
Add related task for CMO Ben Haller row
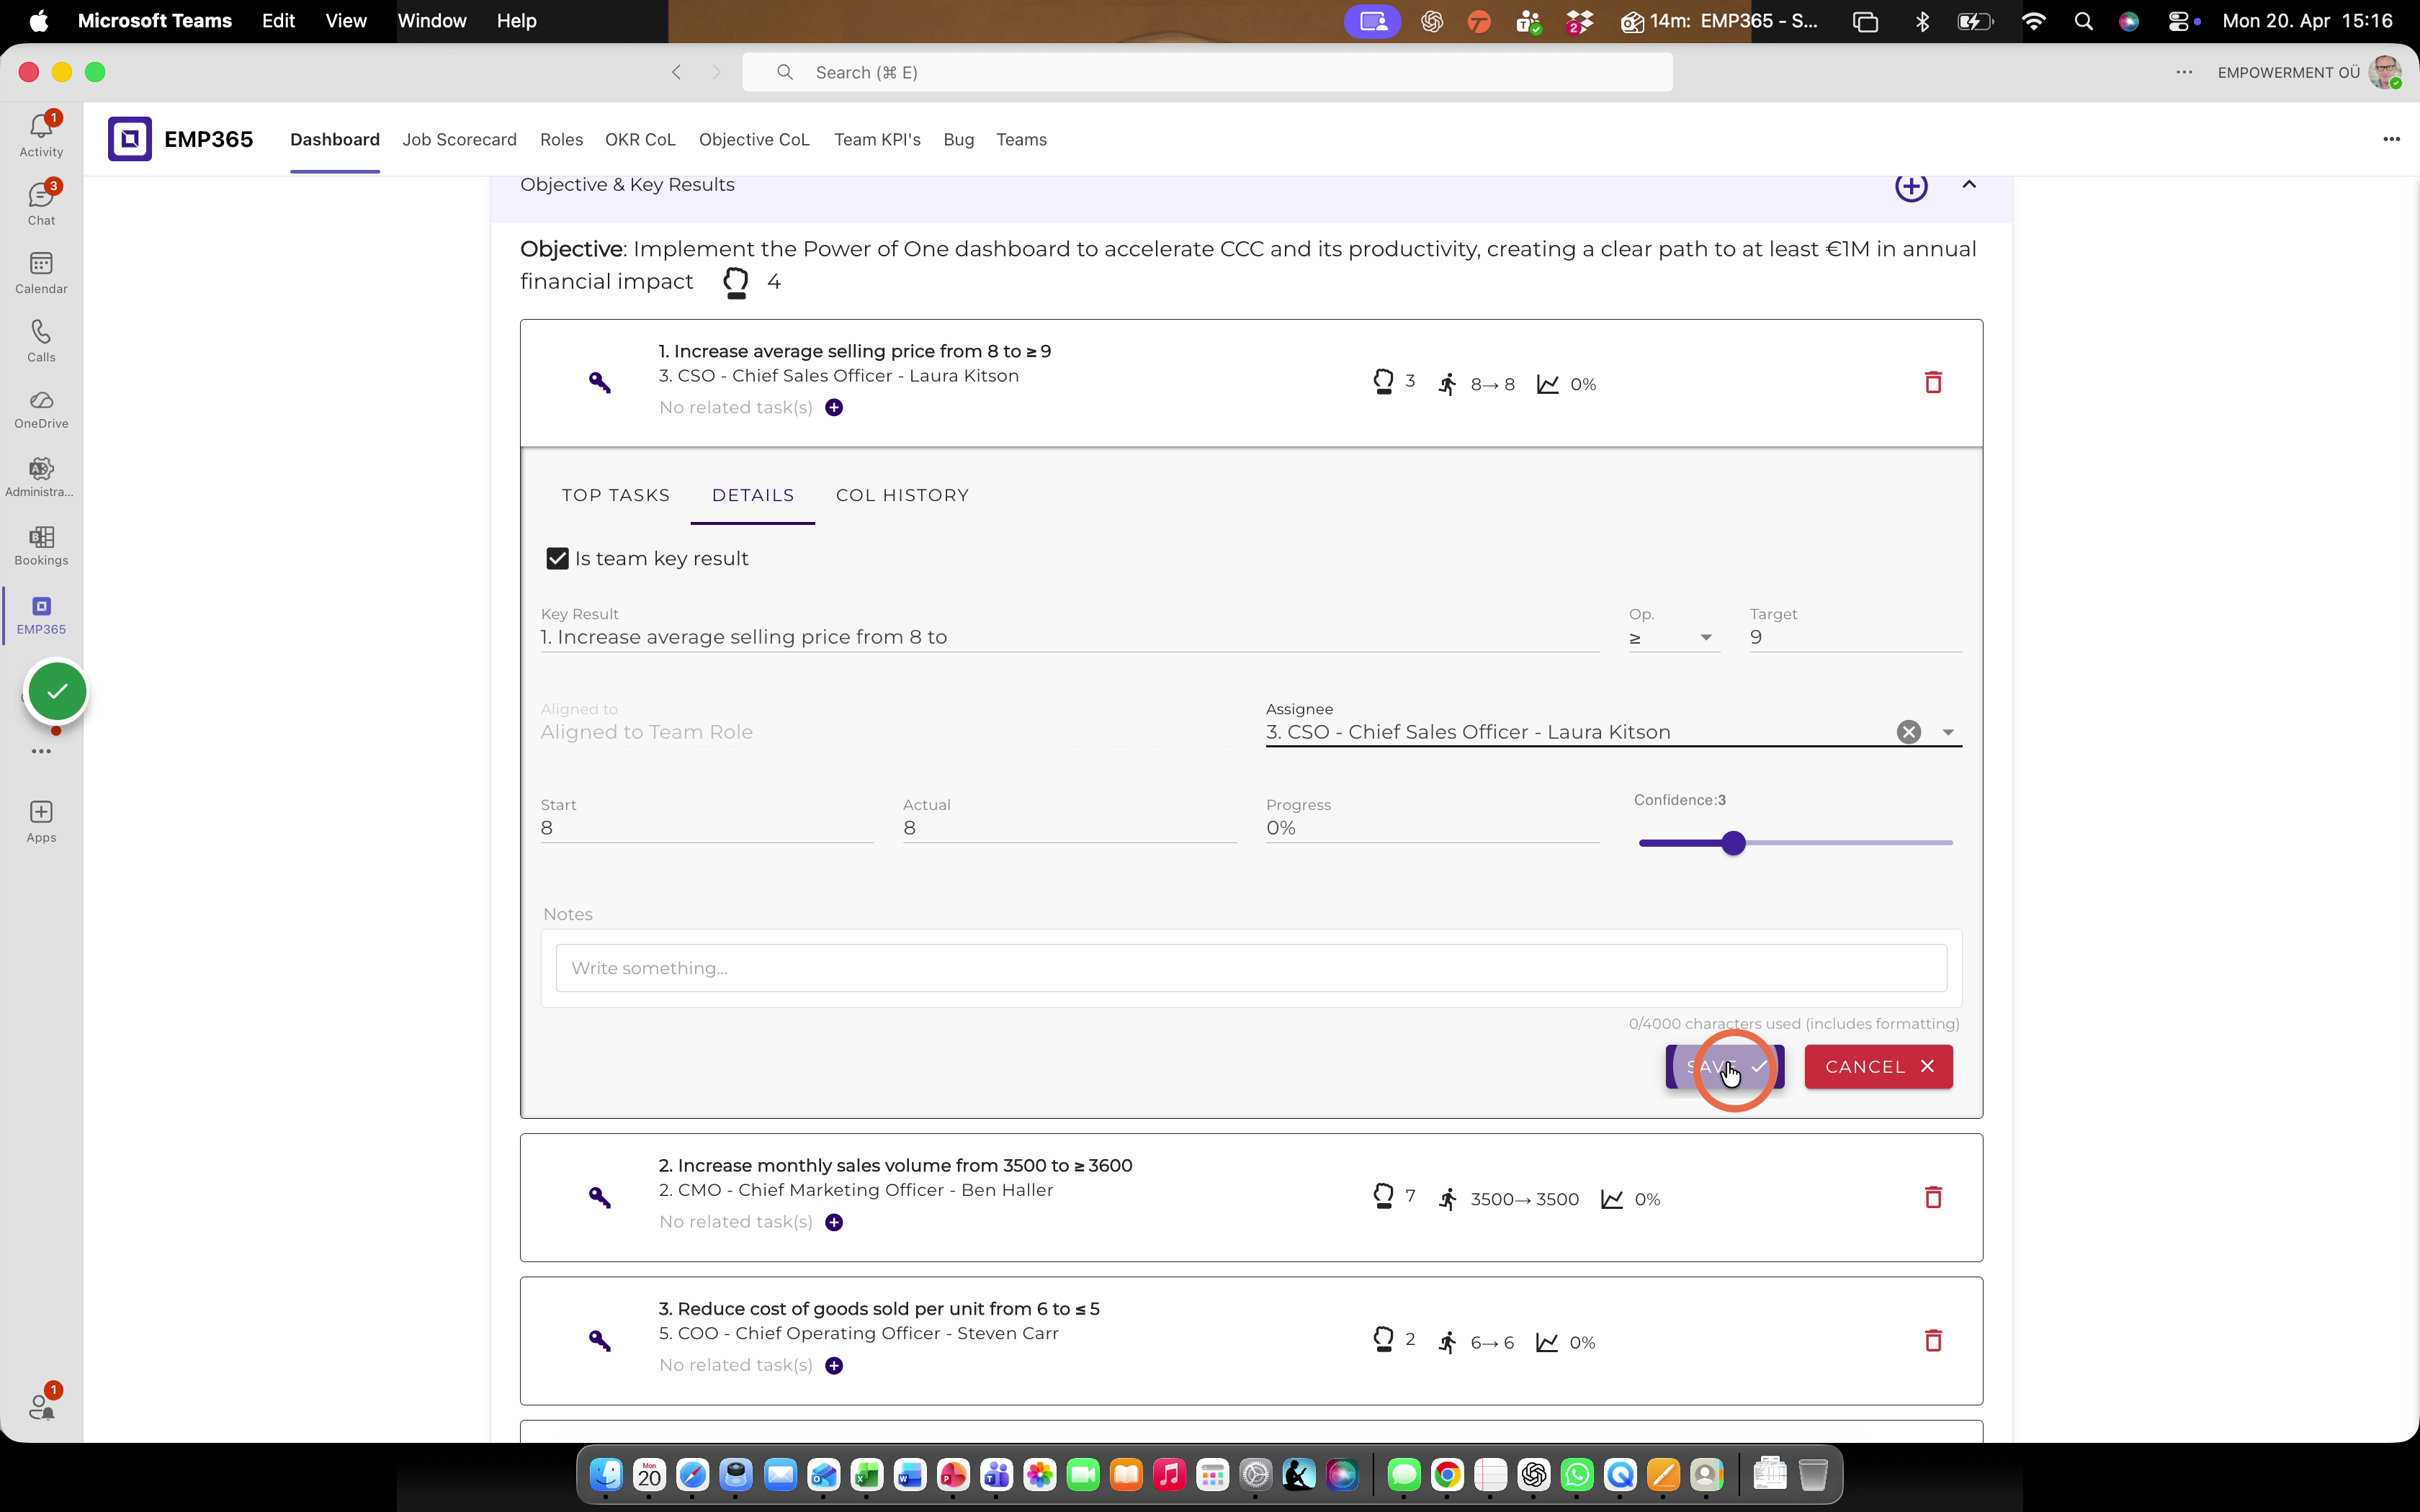click(834, 1222)
